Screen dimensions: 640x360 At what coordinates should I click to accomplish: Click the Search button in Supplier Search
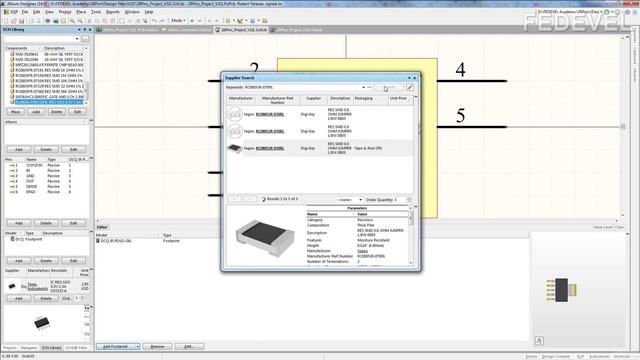click(x=389, y=87)
